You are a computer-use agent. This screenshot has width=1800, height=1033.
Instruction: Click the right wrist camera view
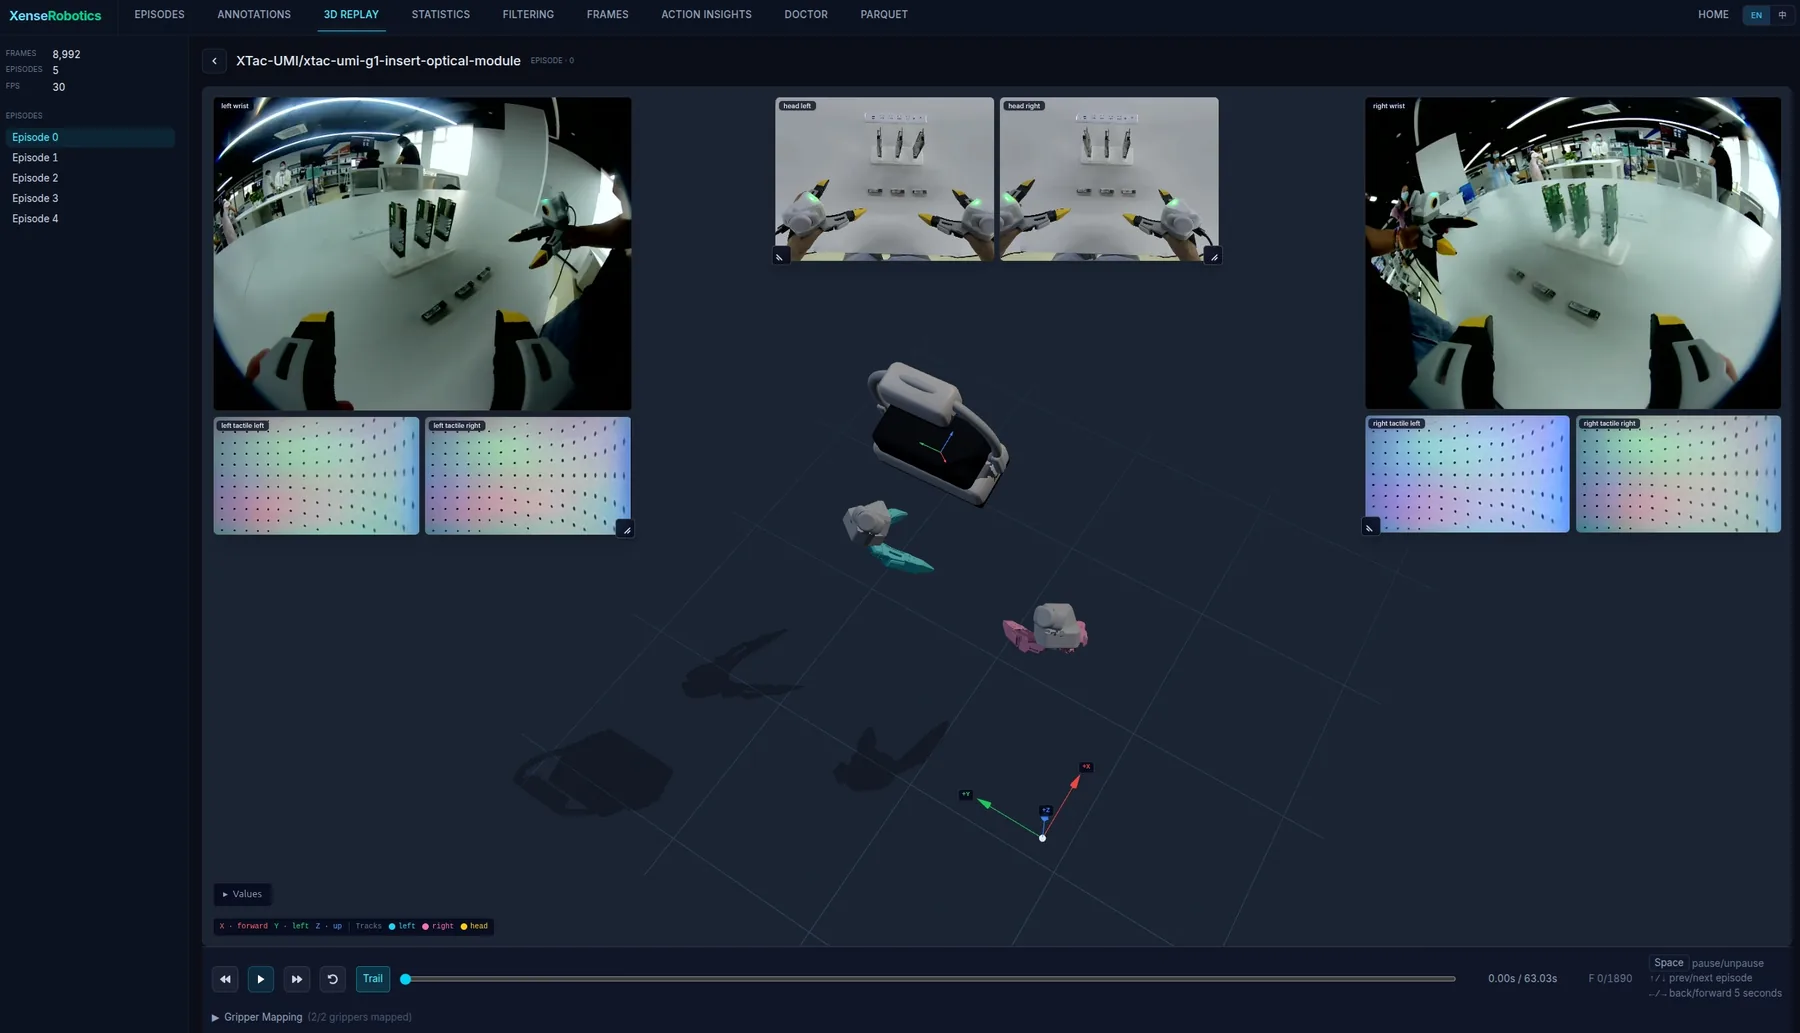pyautogui.click(x=1573, y=253)
